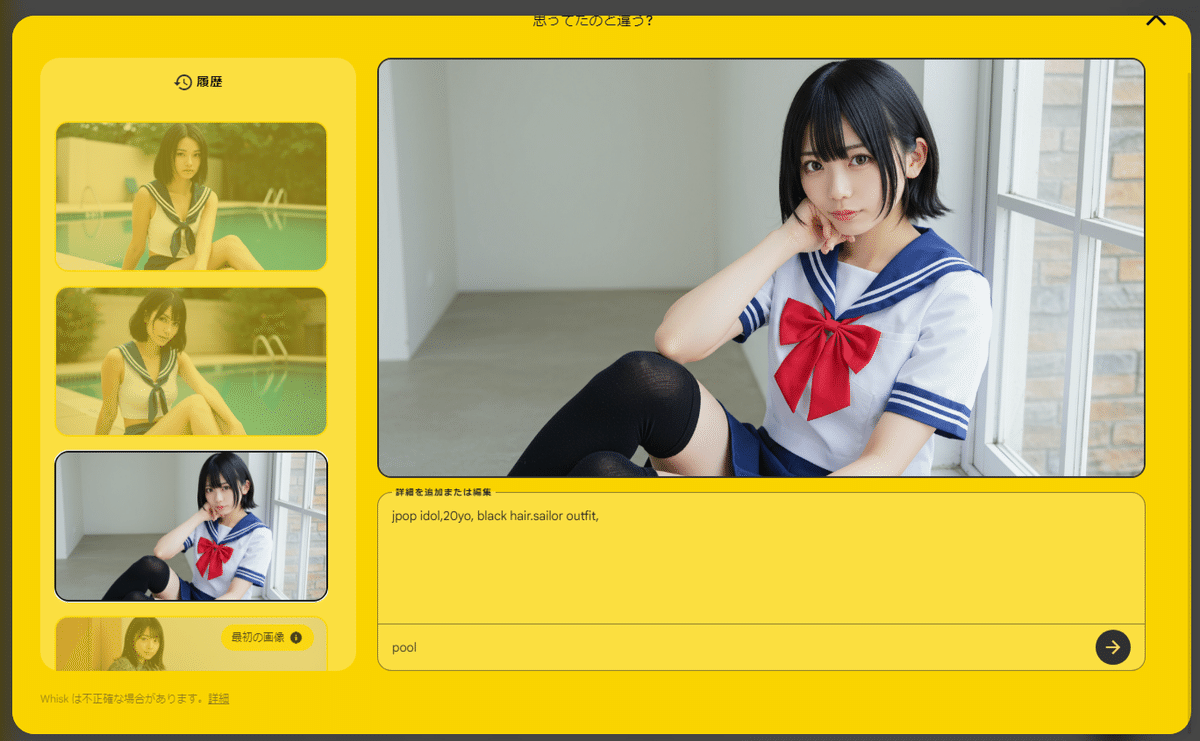Image resolution: width=1200 pixels, height=741 pixels.
Task: Click the clock icon beside 履歴
Action: (x=182, y=82)
